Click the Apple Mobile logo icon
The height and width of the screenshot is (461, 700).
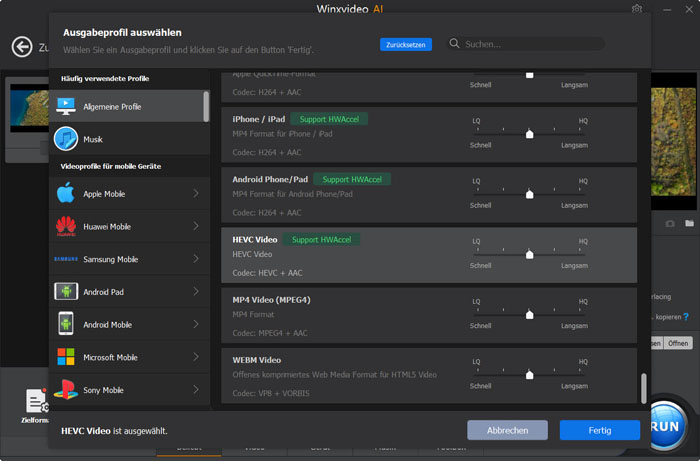pos(66,193)
